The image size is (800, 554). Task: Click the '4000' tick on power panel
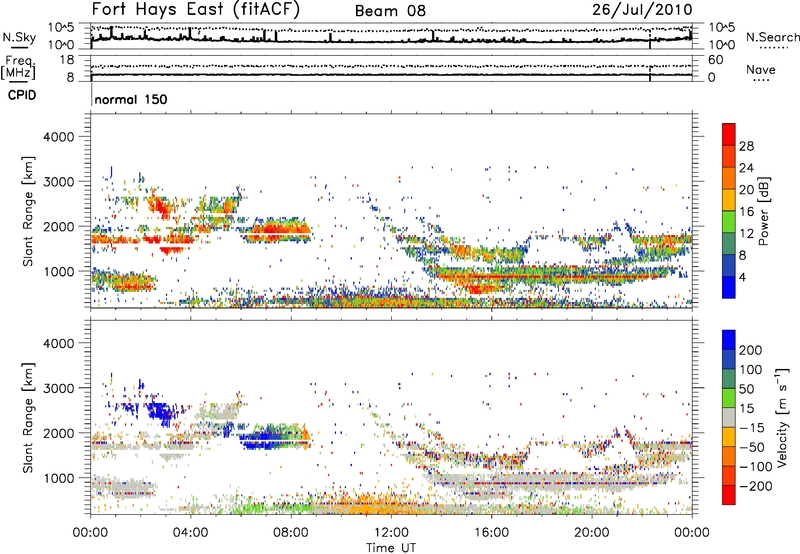pyautogui.click(x=58, y=137)
